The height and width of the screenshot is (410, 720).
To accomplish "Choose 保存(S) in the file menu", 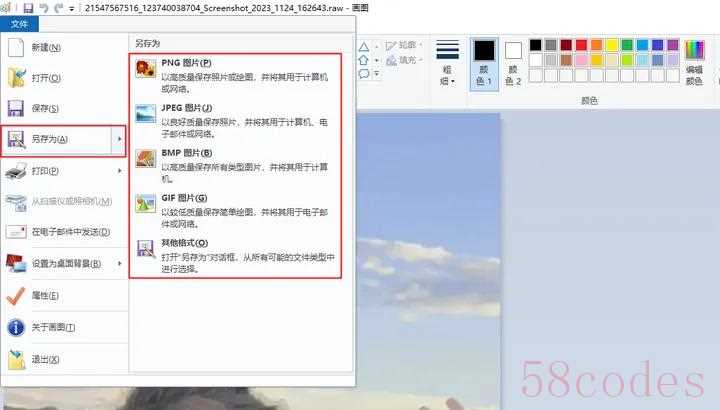I will (64, 108).
